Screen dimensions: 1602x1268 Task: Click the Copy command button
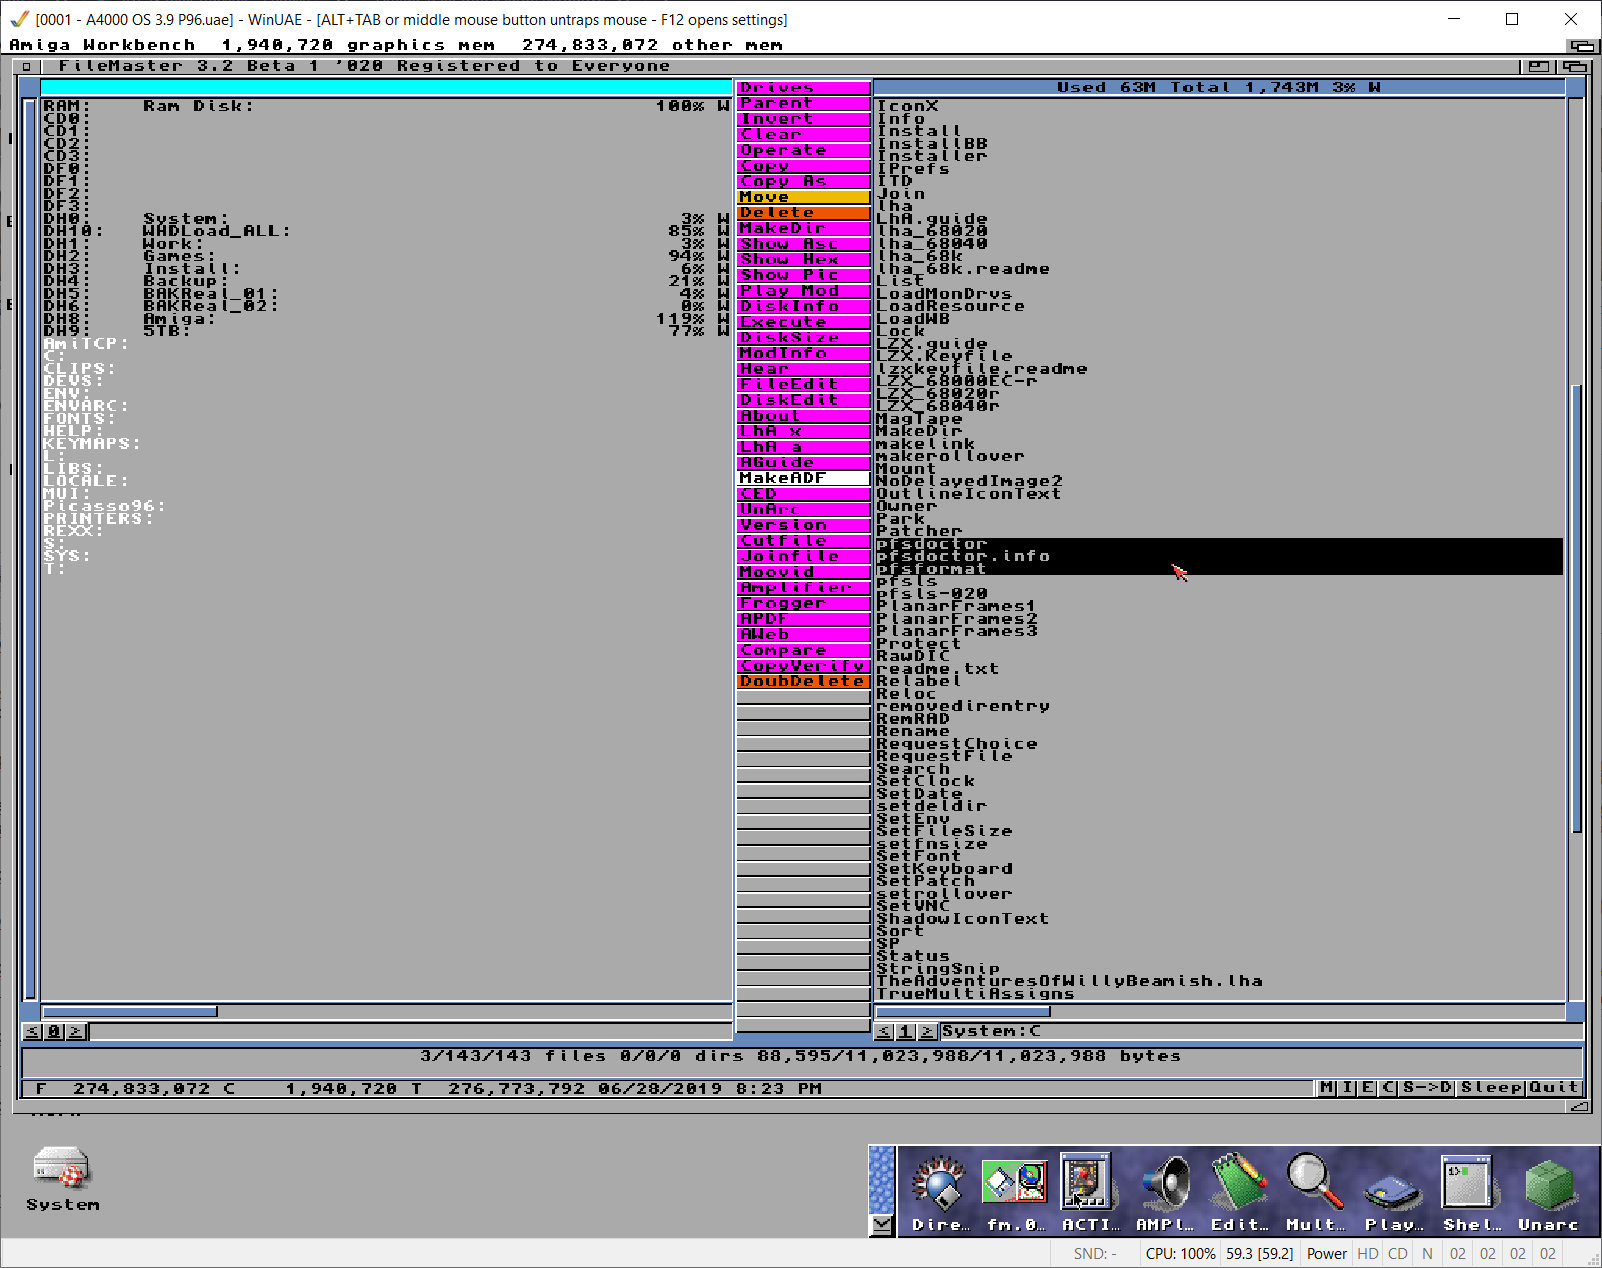[x=803, y=166]
